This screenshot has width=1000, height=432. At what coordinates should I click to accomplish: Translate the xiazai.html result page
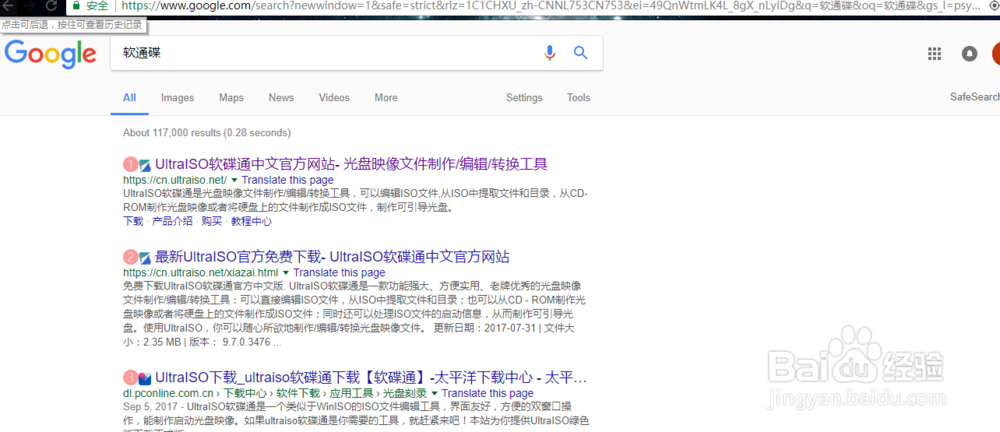coord(339,273)
